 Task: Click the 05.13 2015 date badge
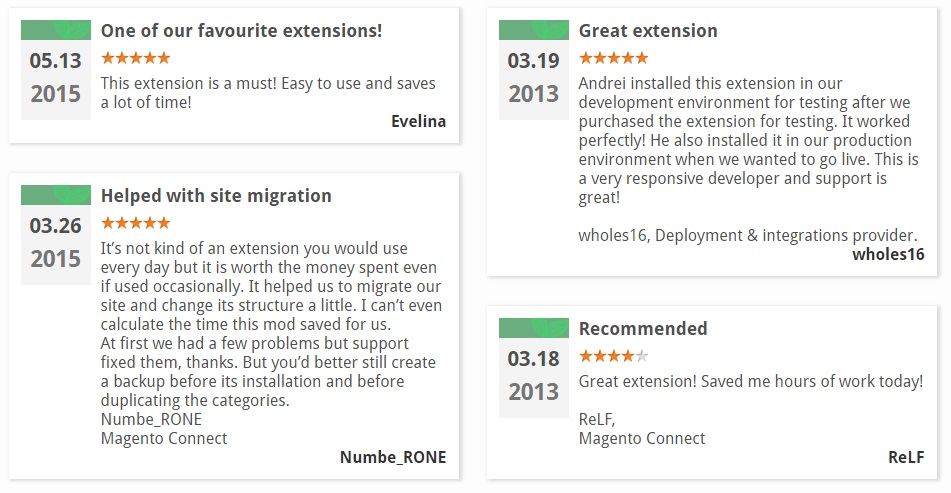[56, 77]
